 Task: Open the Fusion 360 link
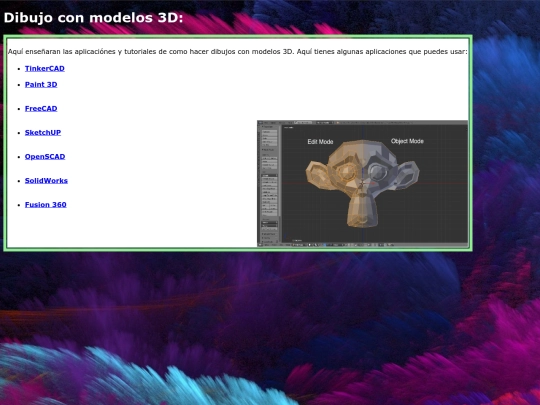(45, 205)
